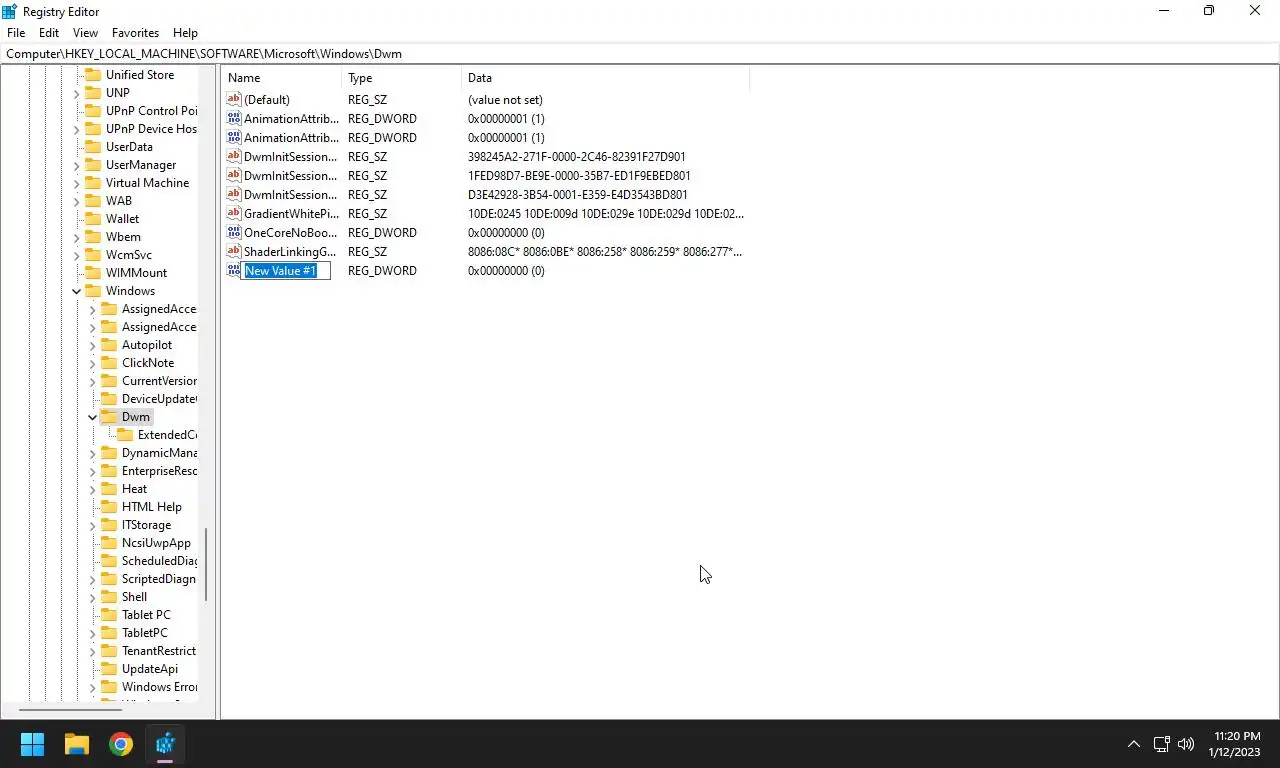Select the Windows Error key

(x=159, y=687)
